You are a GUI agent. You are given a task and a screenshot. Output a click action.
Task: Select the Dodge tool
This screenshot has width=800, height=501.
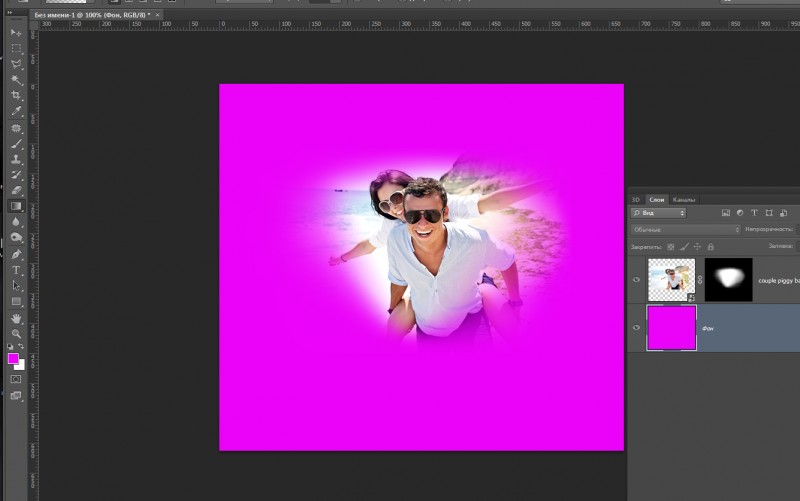tap(16, 237)
